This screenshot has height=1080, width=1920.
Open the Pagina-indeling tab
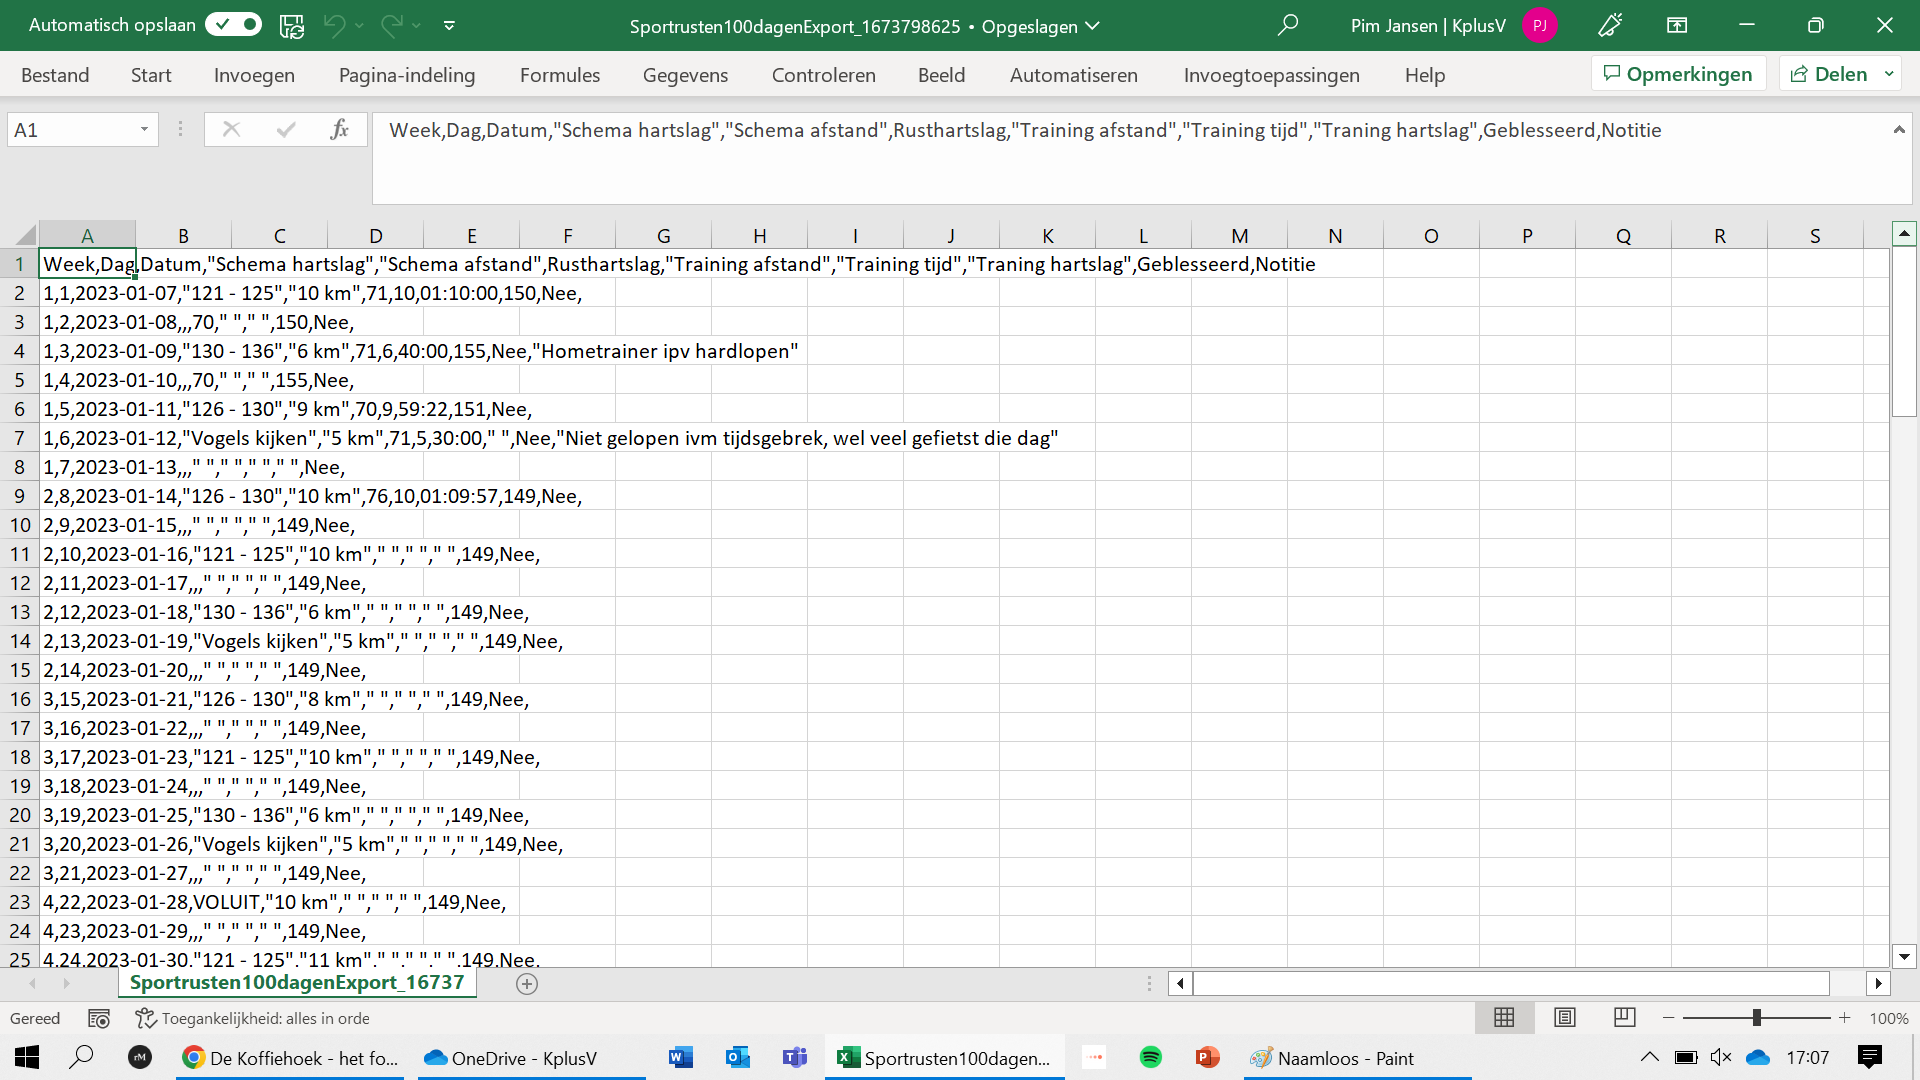(x=407, y=75)
